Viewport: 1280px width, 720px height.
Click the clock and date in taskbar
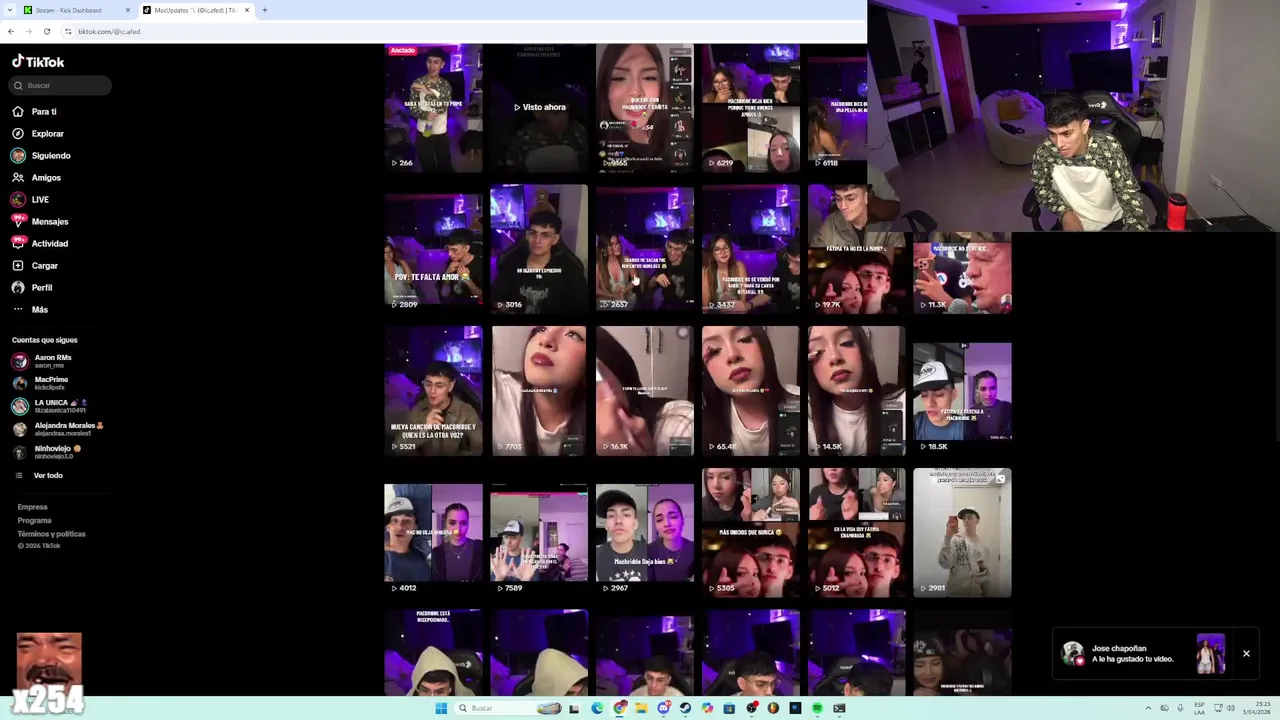[1256, 708]
